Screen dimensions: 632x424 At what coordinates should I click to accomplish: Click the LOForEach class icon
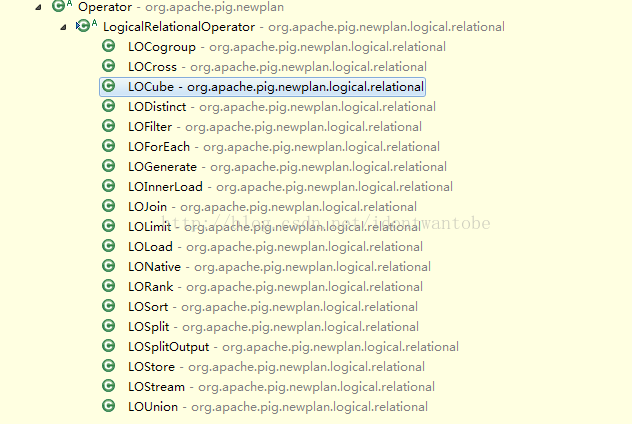[108, 146]
